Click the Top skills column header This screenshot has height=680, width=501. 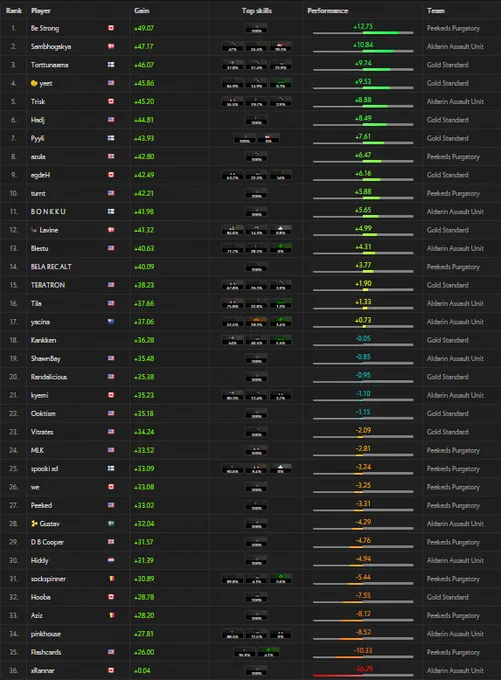click(257, 10)
